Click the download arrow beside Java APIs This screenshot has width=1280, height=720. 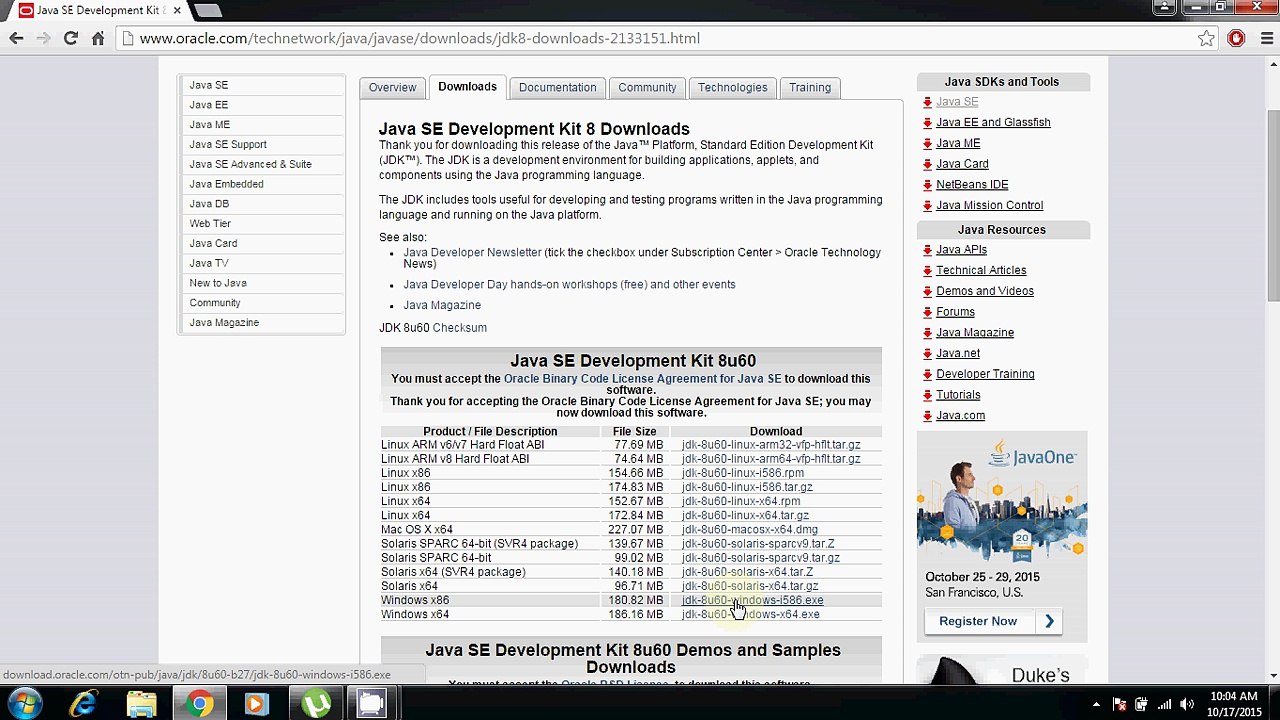pyautogui.click(x=928, y=250)
